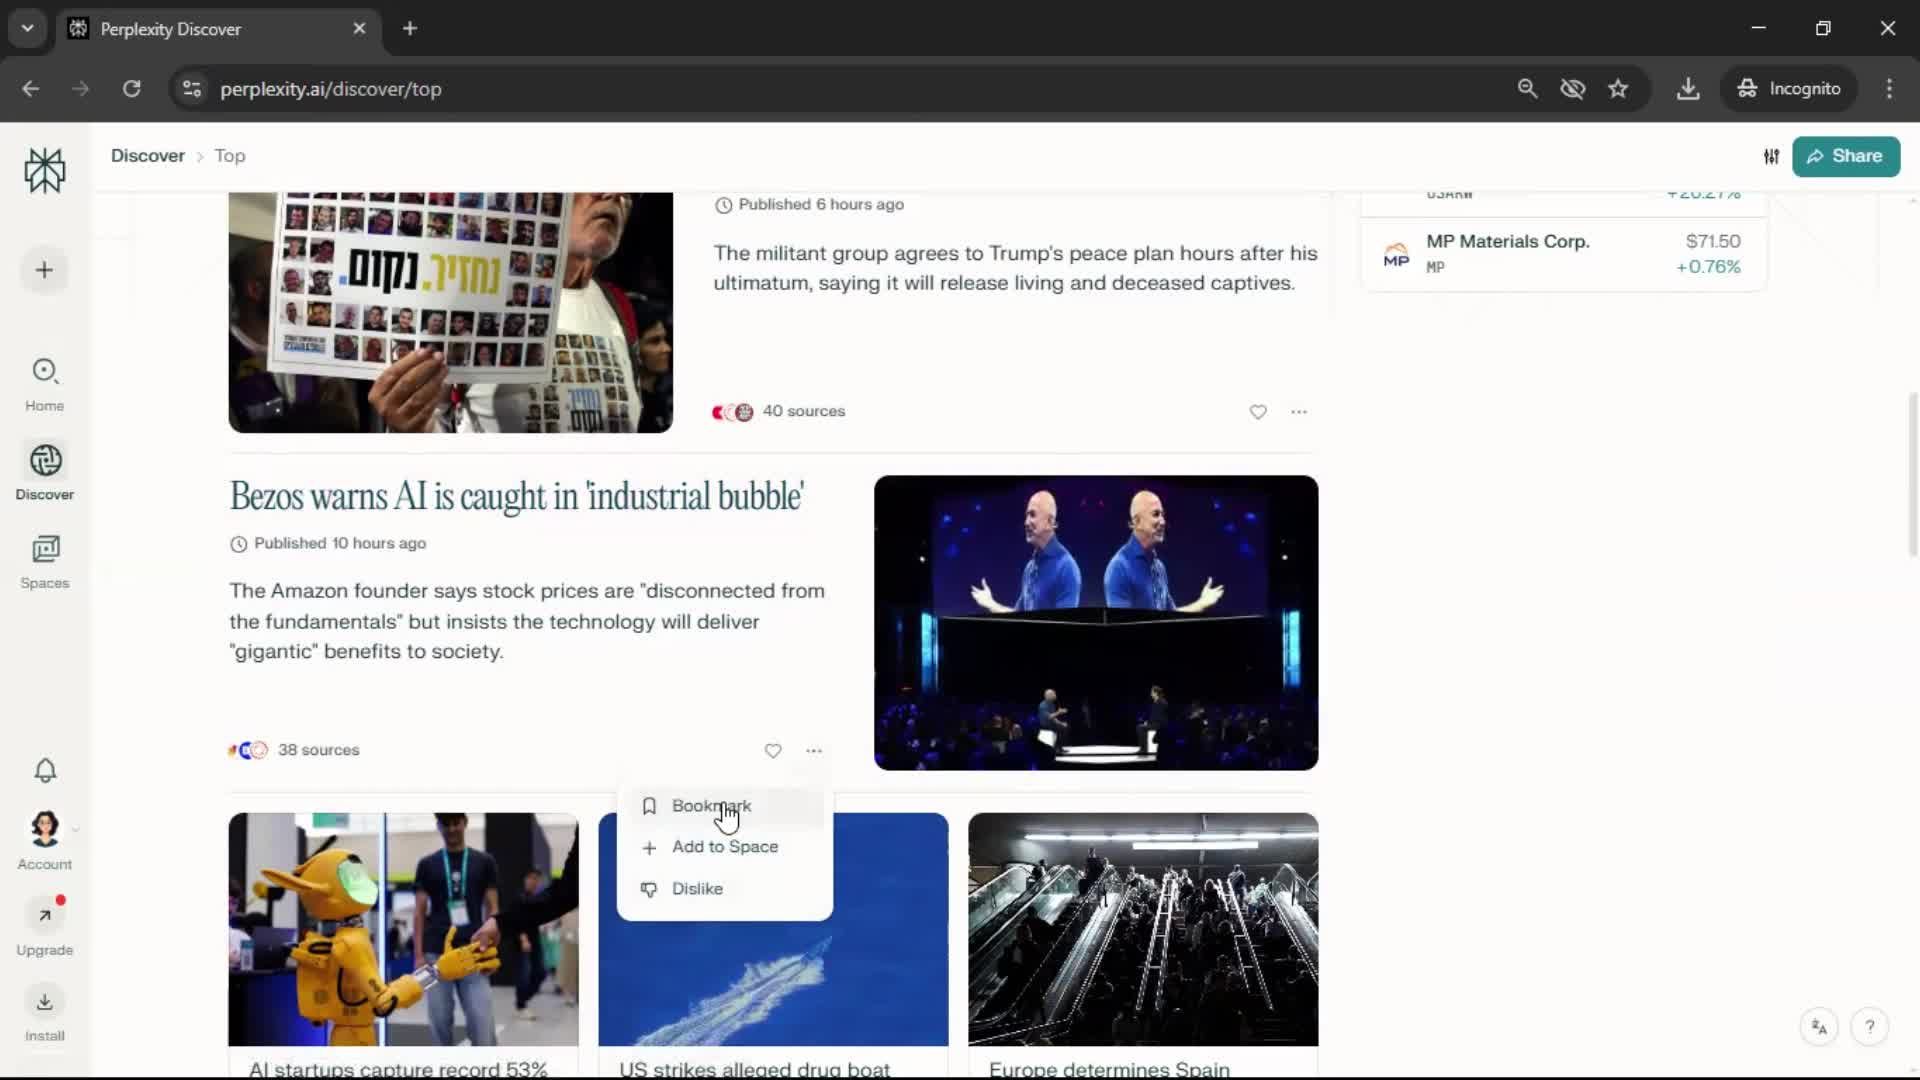This screenshot has width=1920, height=1080.
Task: Click the new thread plus icon
Action: click(44, 270)
